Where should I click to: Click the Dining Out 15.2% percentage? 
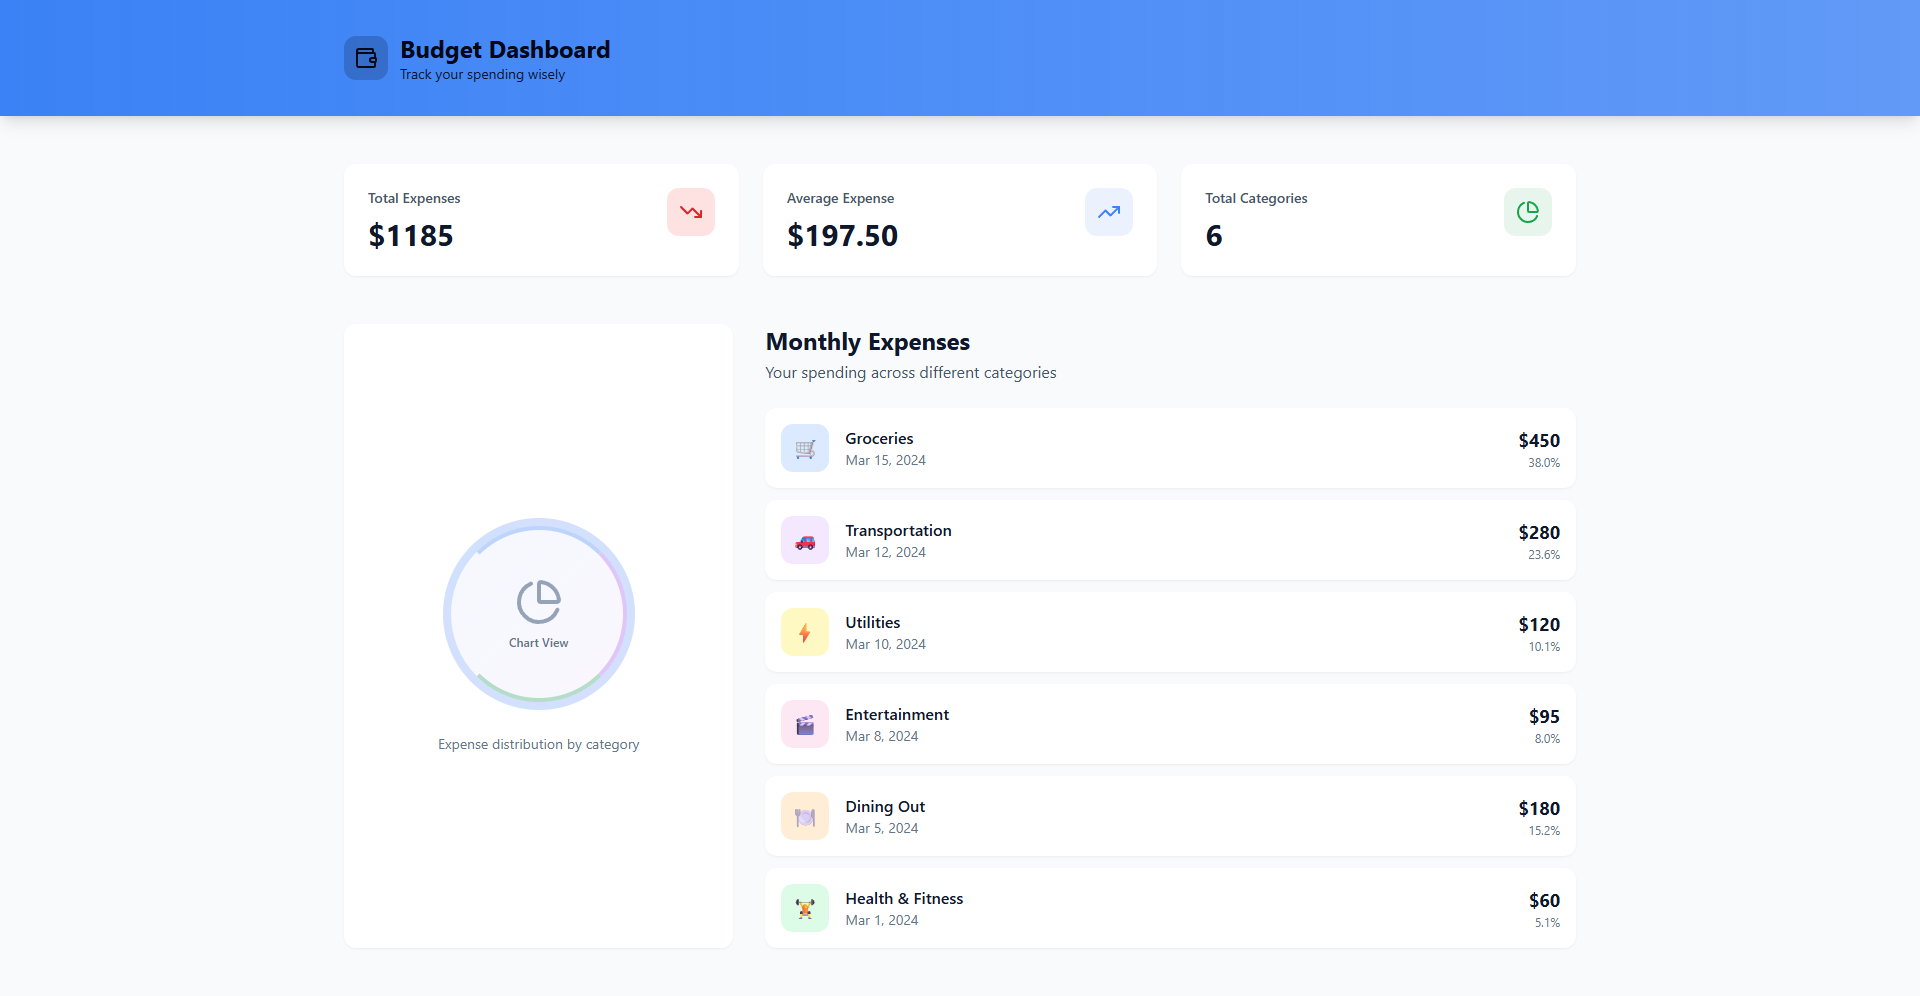point(1544,831)
